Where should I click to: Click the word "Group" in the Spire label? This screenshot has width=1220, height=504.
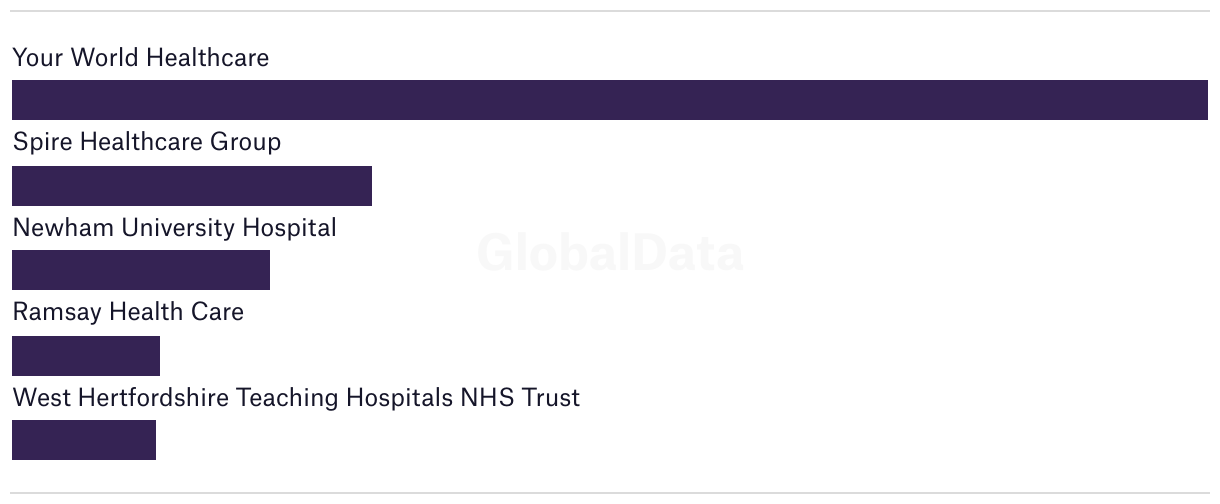(245, 142)
